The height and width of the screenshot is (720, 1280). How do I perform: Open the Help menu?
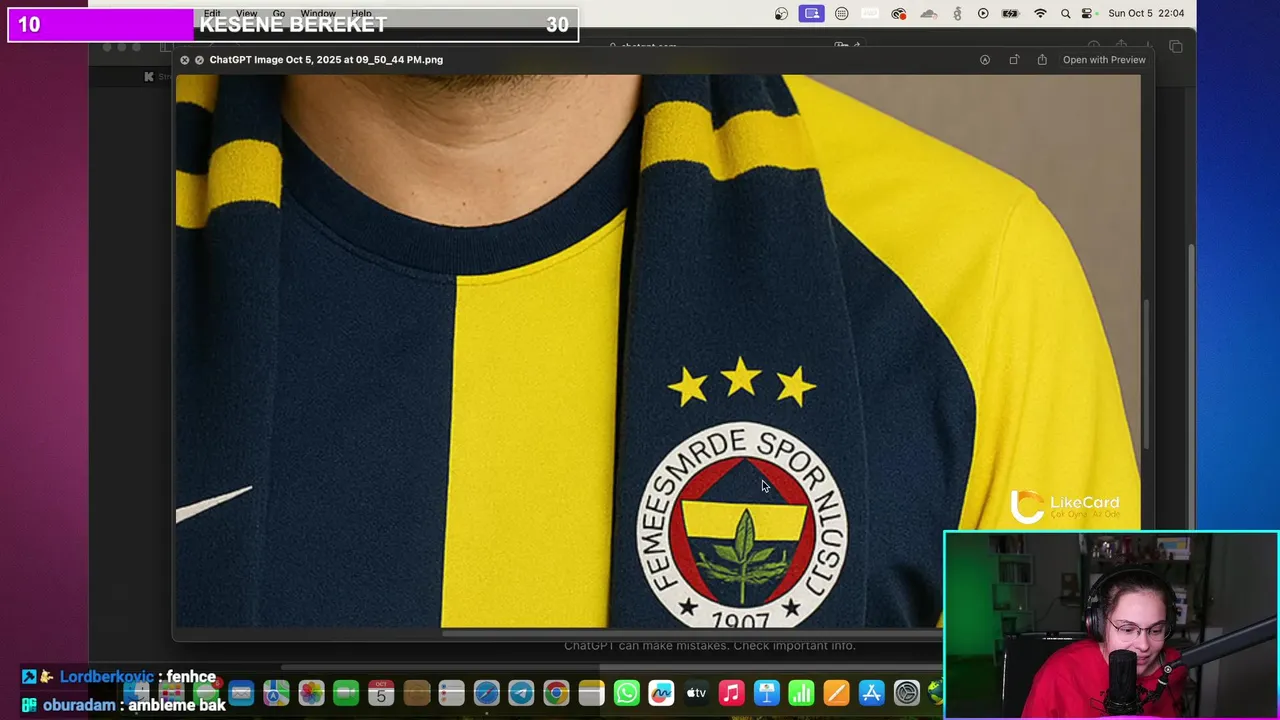coord(361,14)
